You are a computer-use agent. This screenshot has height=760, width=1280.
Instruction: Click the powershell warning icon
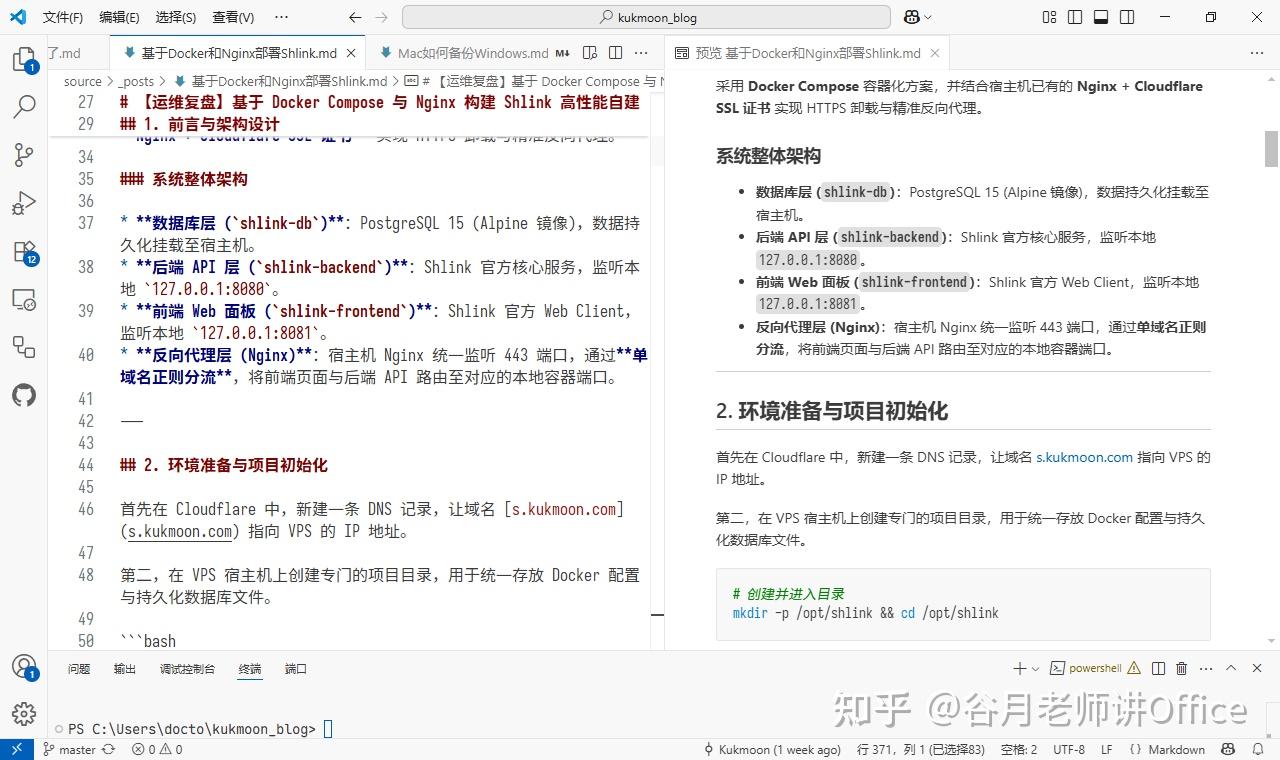click(1134, 668)
